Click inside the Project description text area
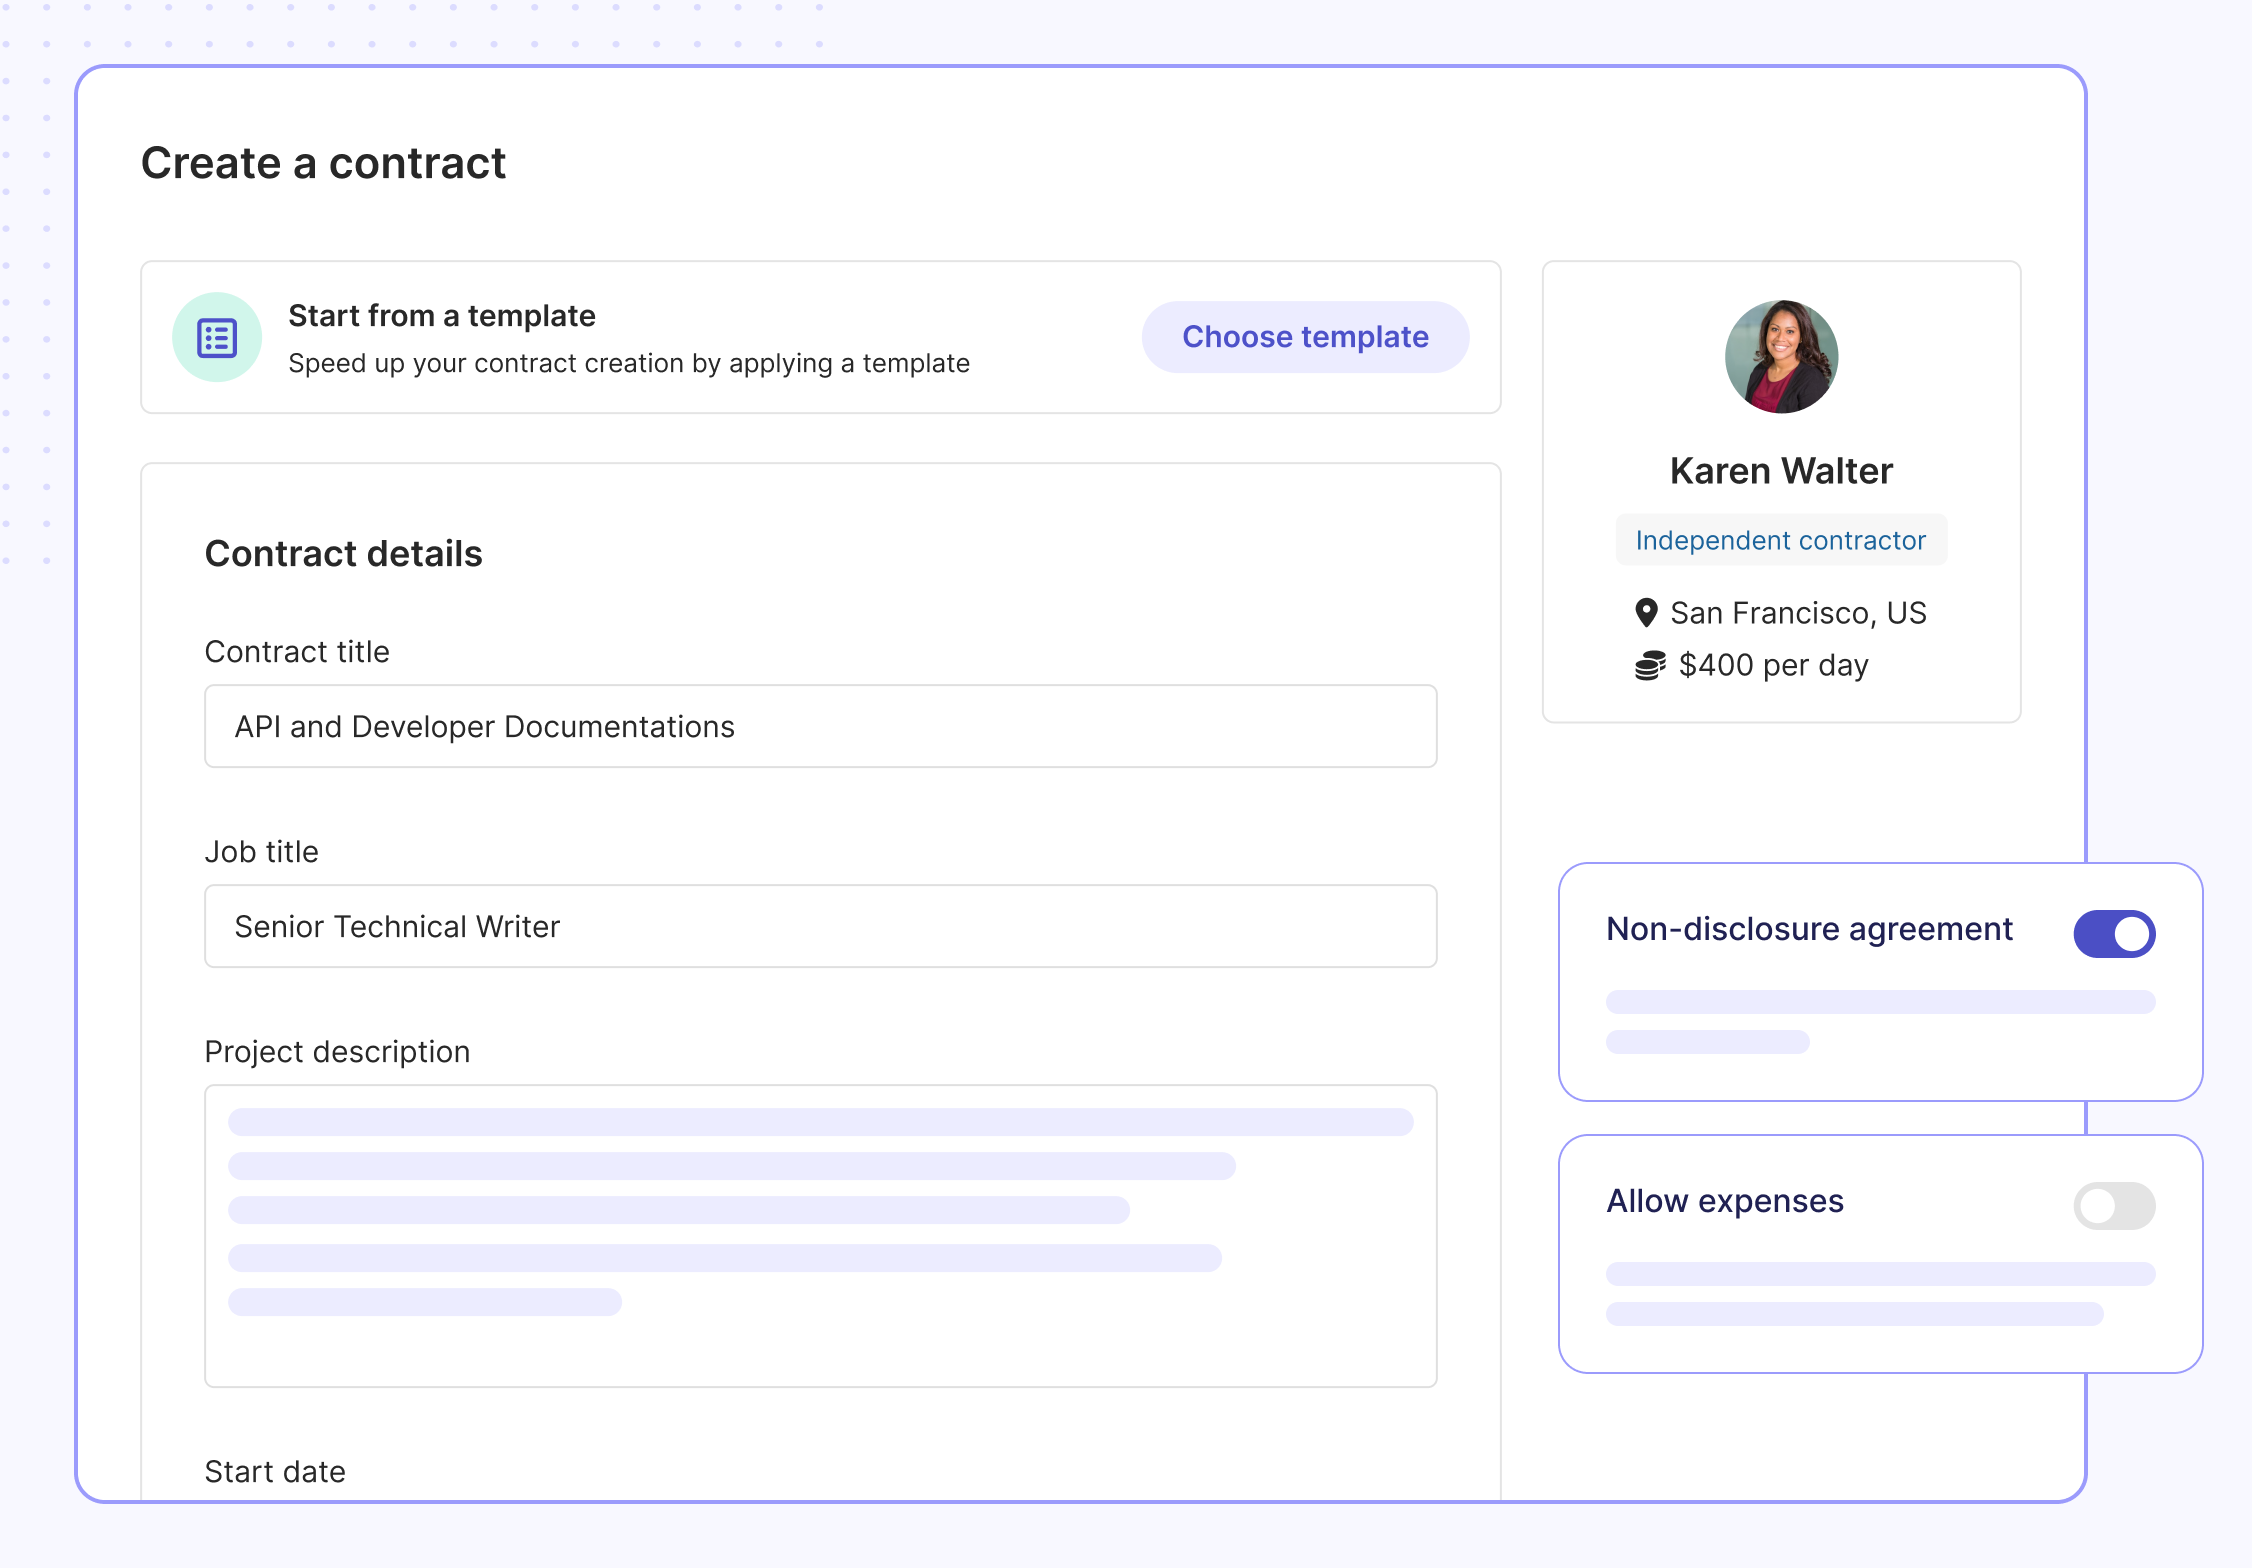Screen dimensions: 2252x1568 click(x=820, y=1236)
